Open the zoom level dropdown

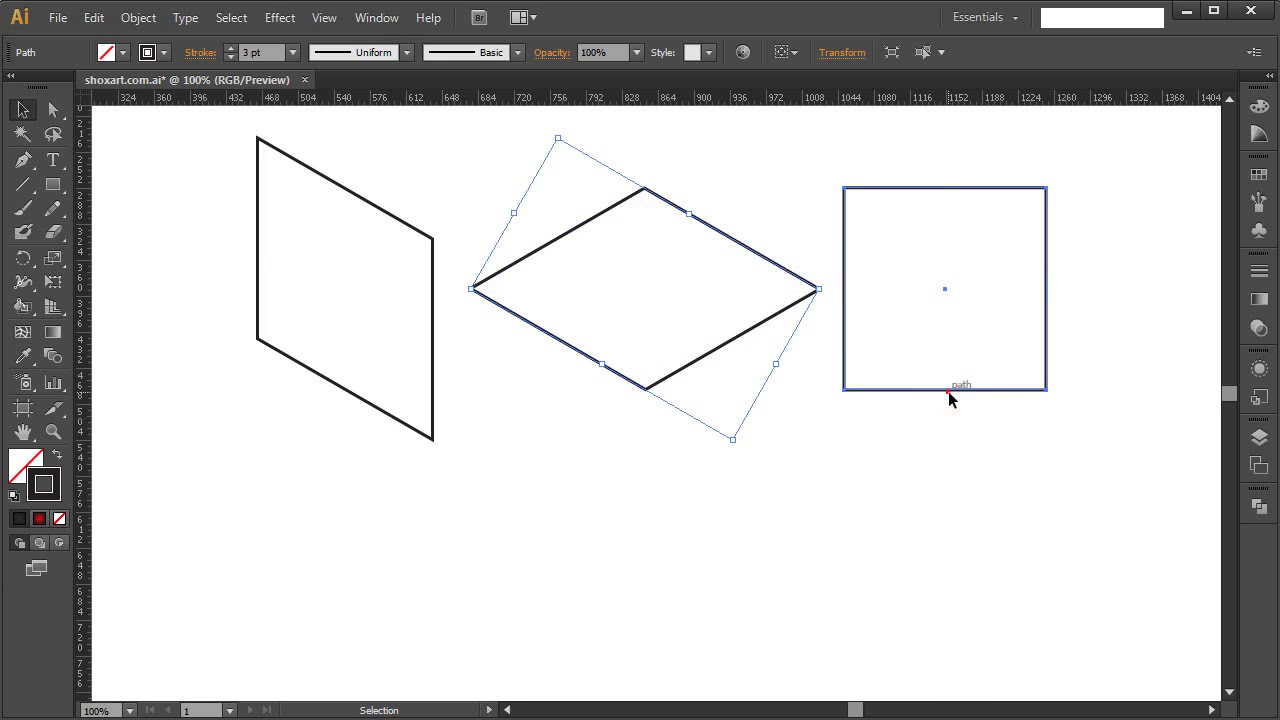(x=129, y=711)
